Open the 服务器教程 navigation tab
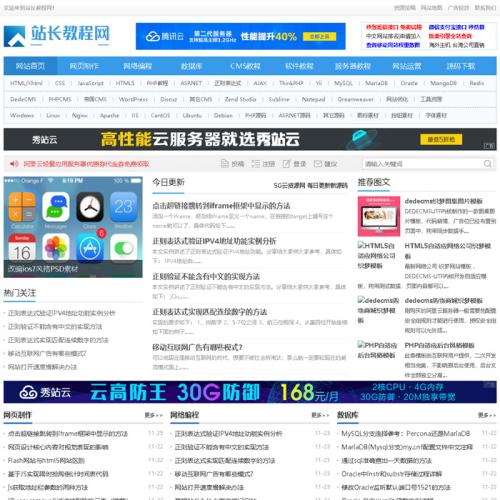 pyautogui.click(x=353, y=66)
